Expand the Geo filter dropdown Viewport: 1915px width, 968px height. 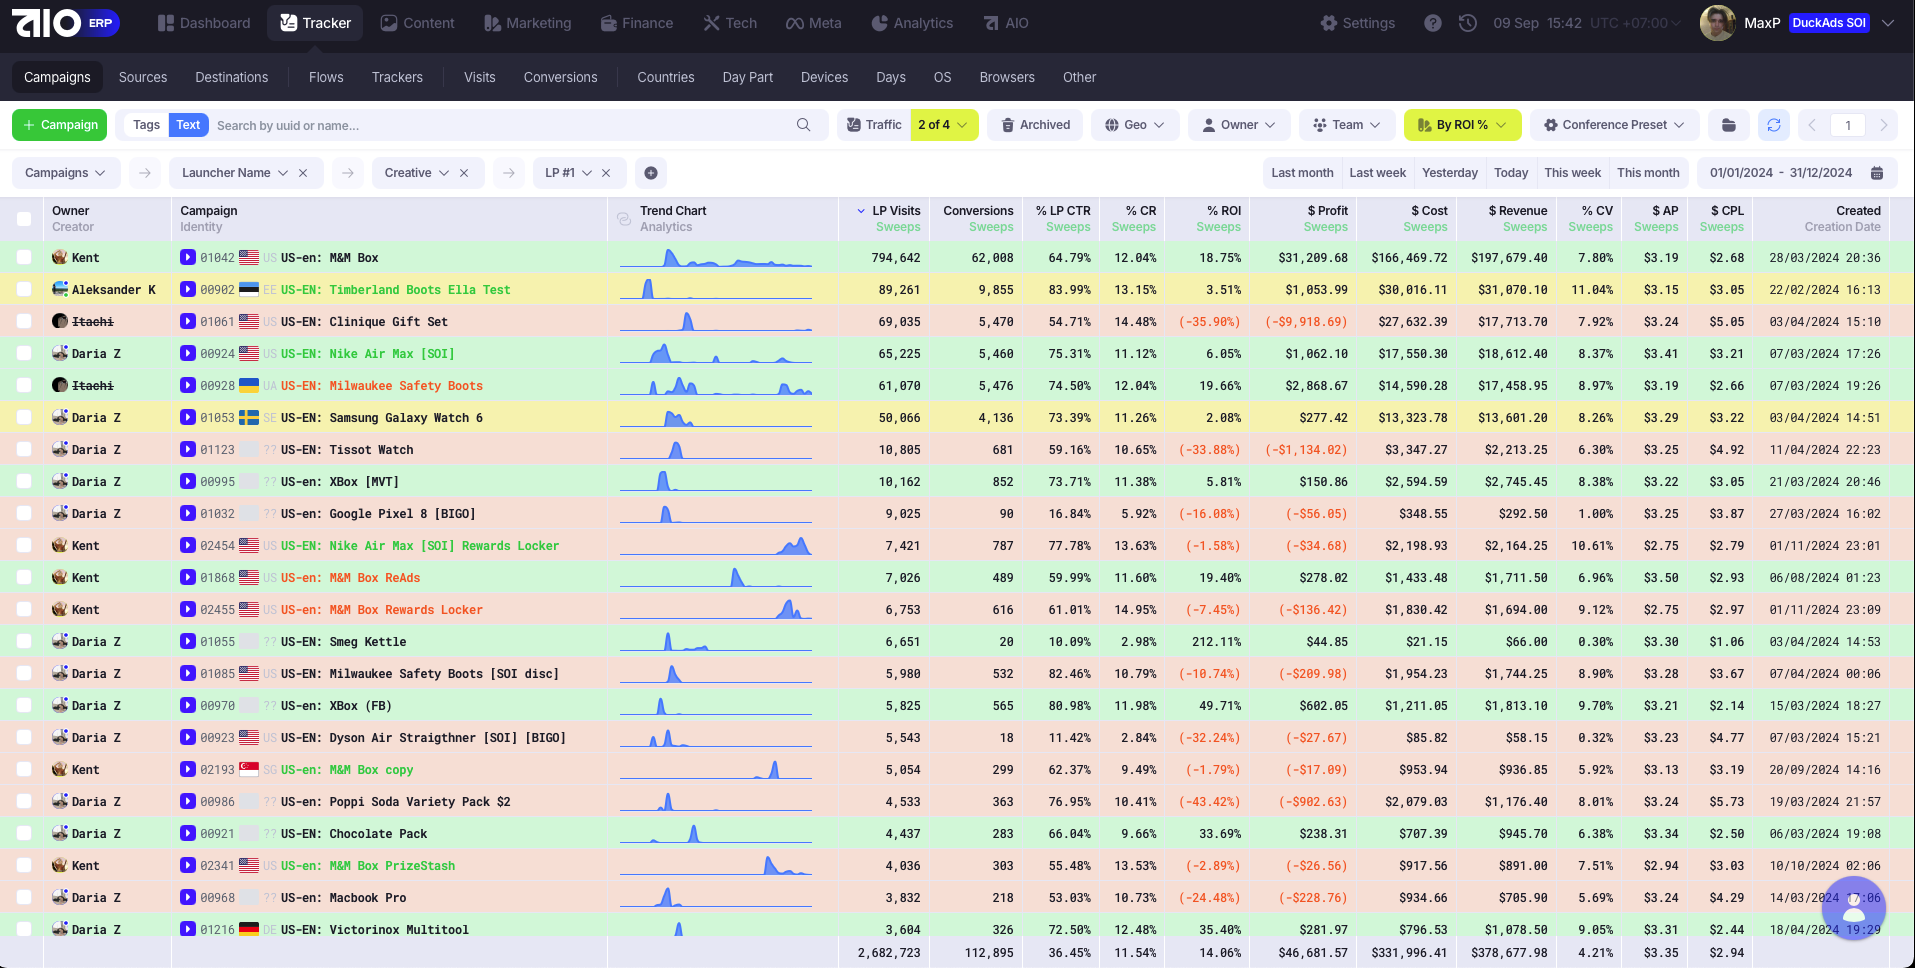[1135, 125]
